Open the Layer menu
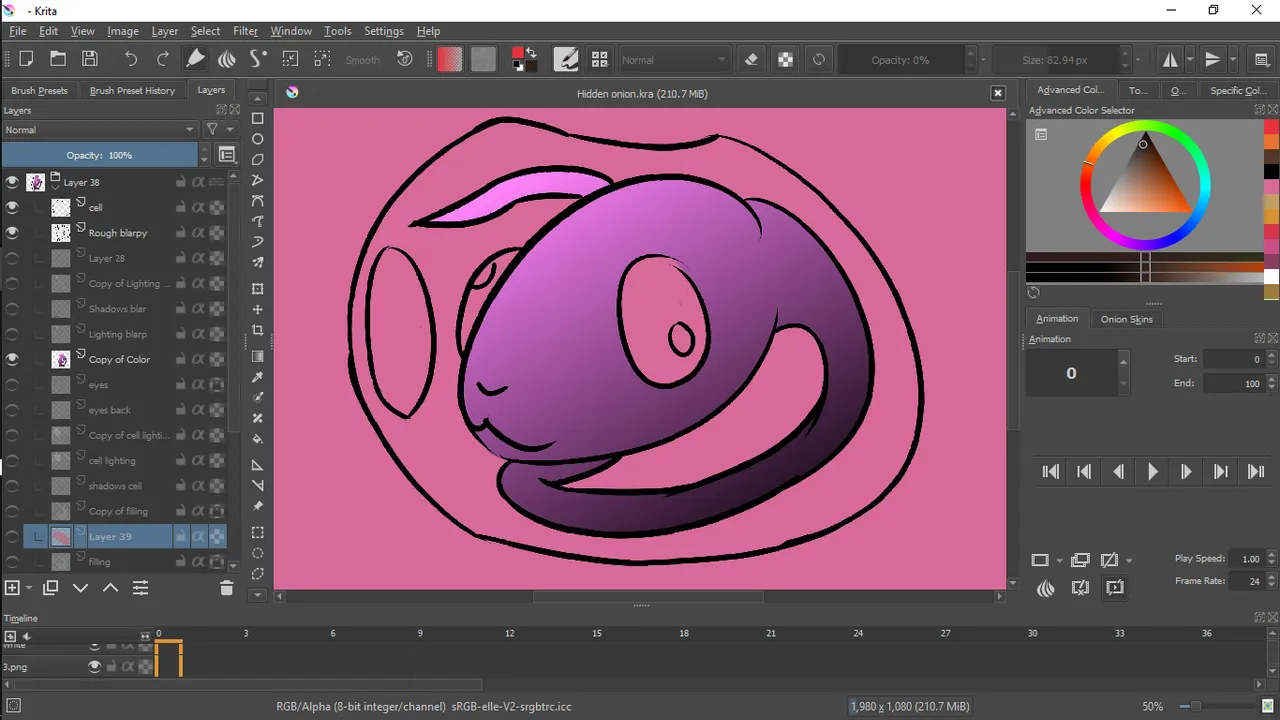This screenshot has width=1280, height=720. [x=164, y=31]
